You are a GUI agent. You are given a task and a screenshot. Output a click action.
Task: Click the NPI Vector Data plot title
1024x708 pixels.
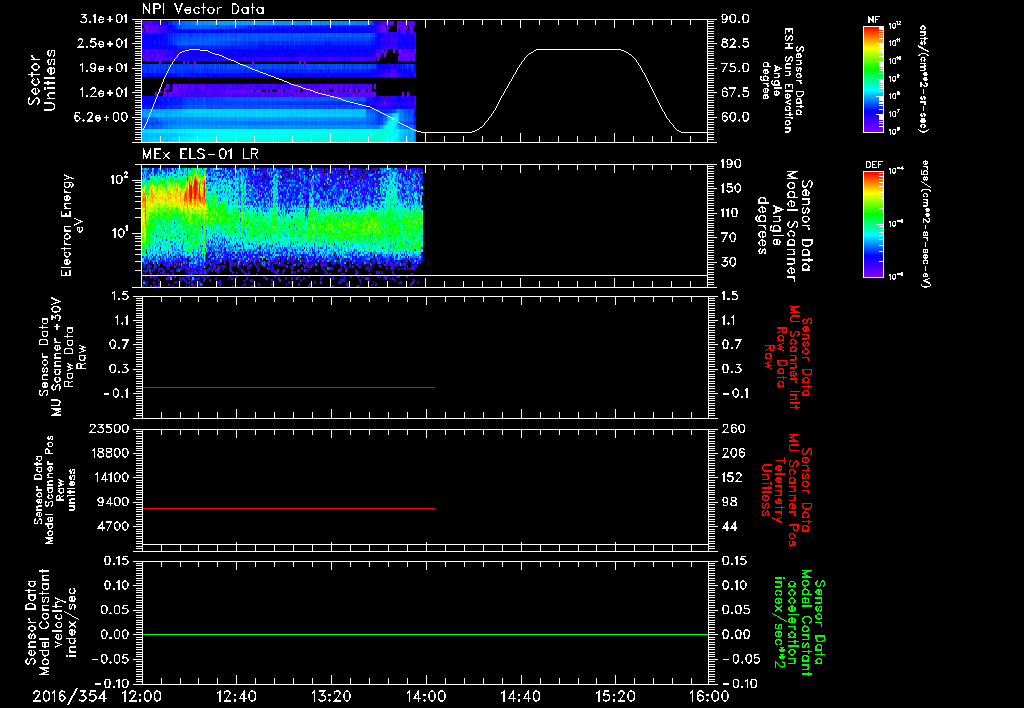tap(203, 9)
